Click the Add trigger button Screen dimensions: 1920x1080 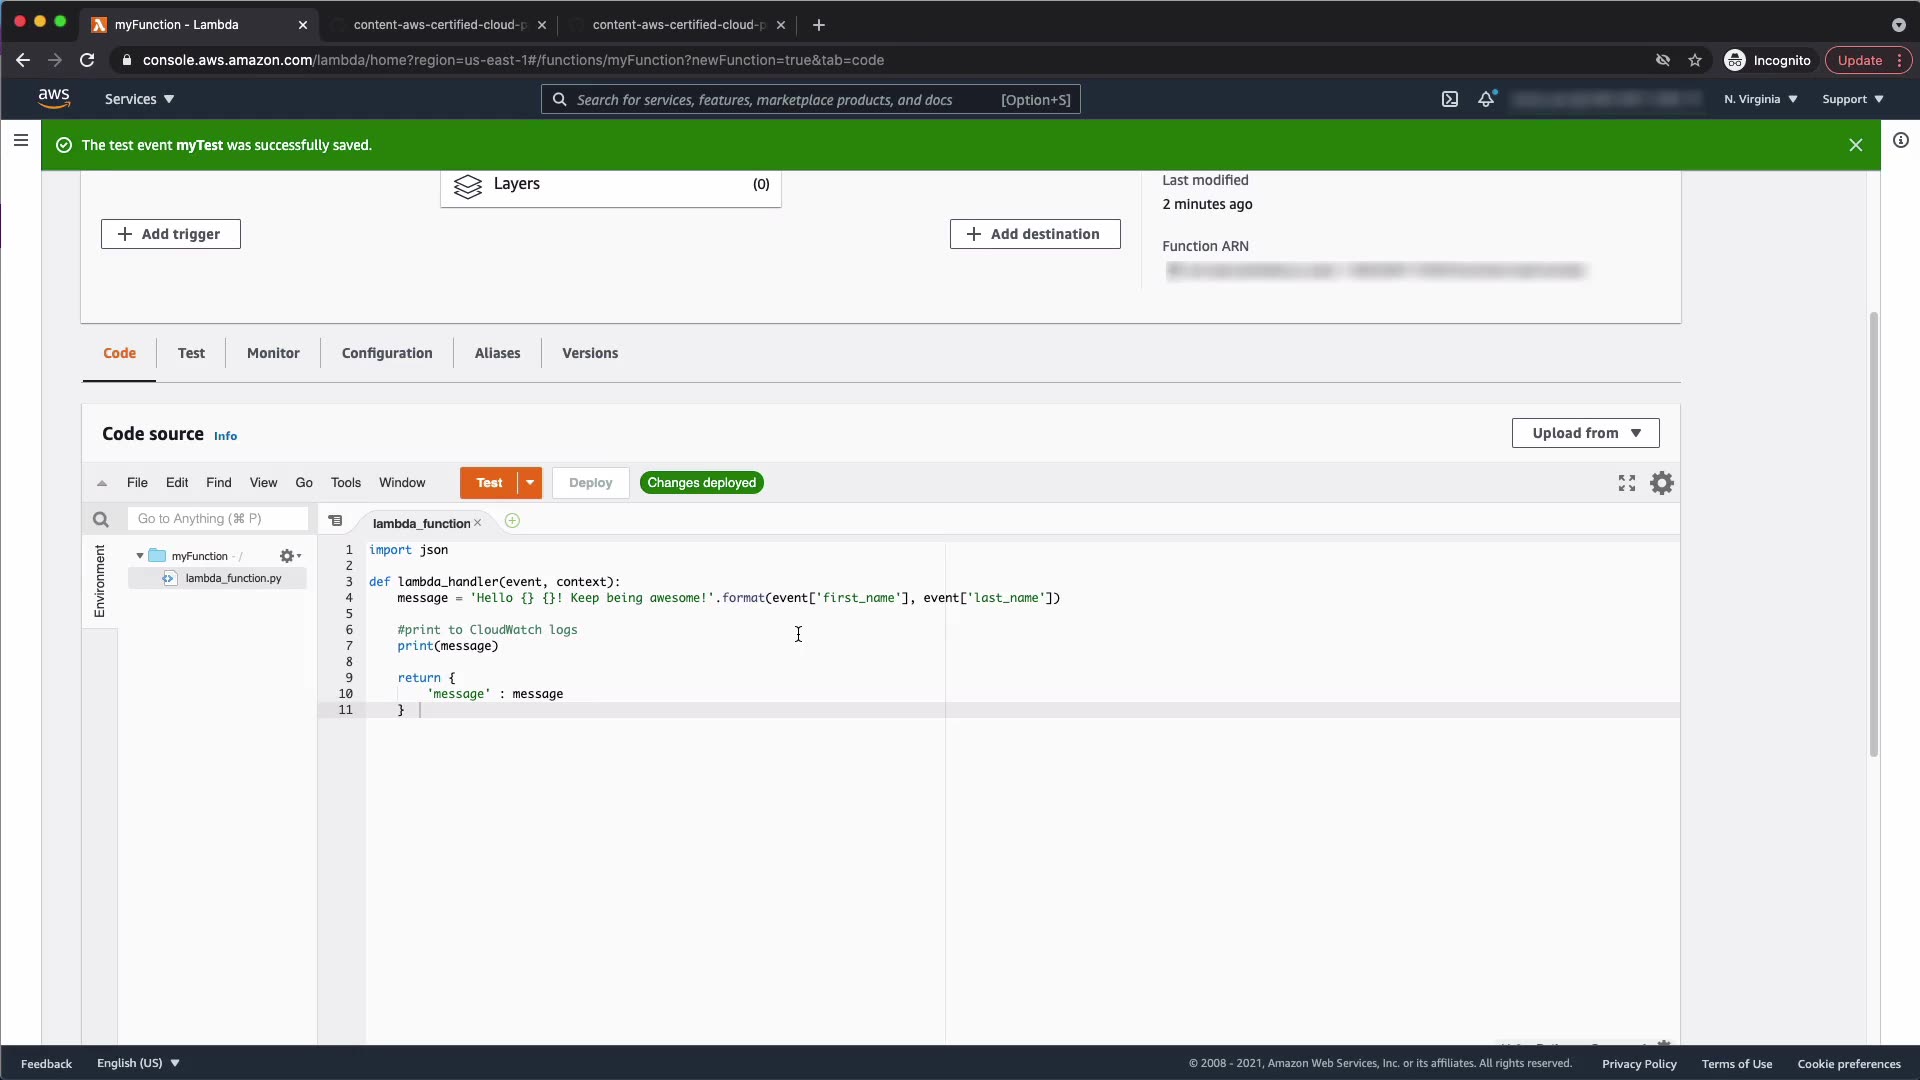click(x=170, y=234)
